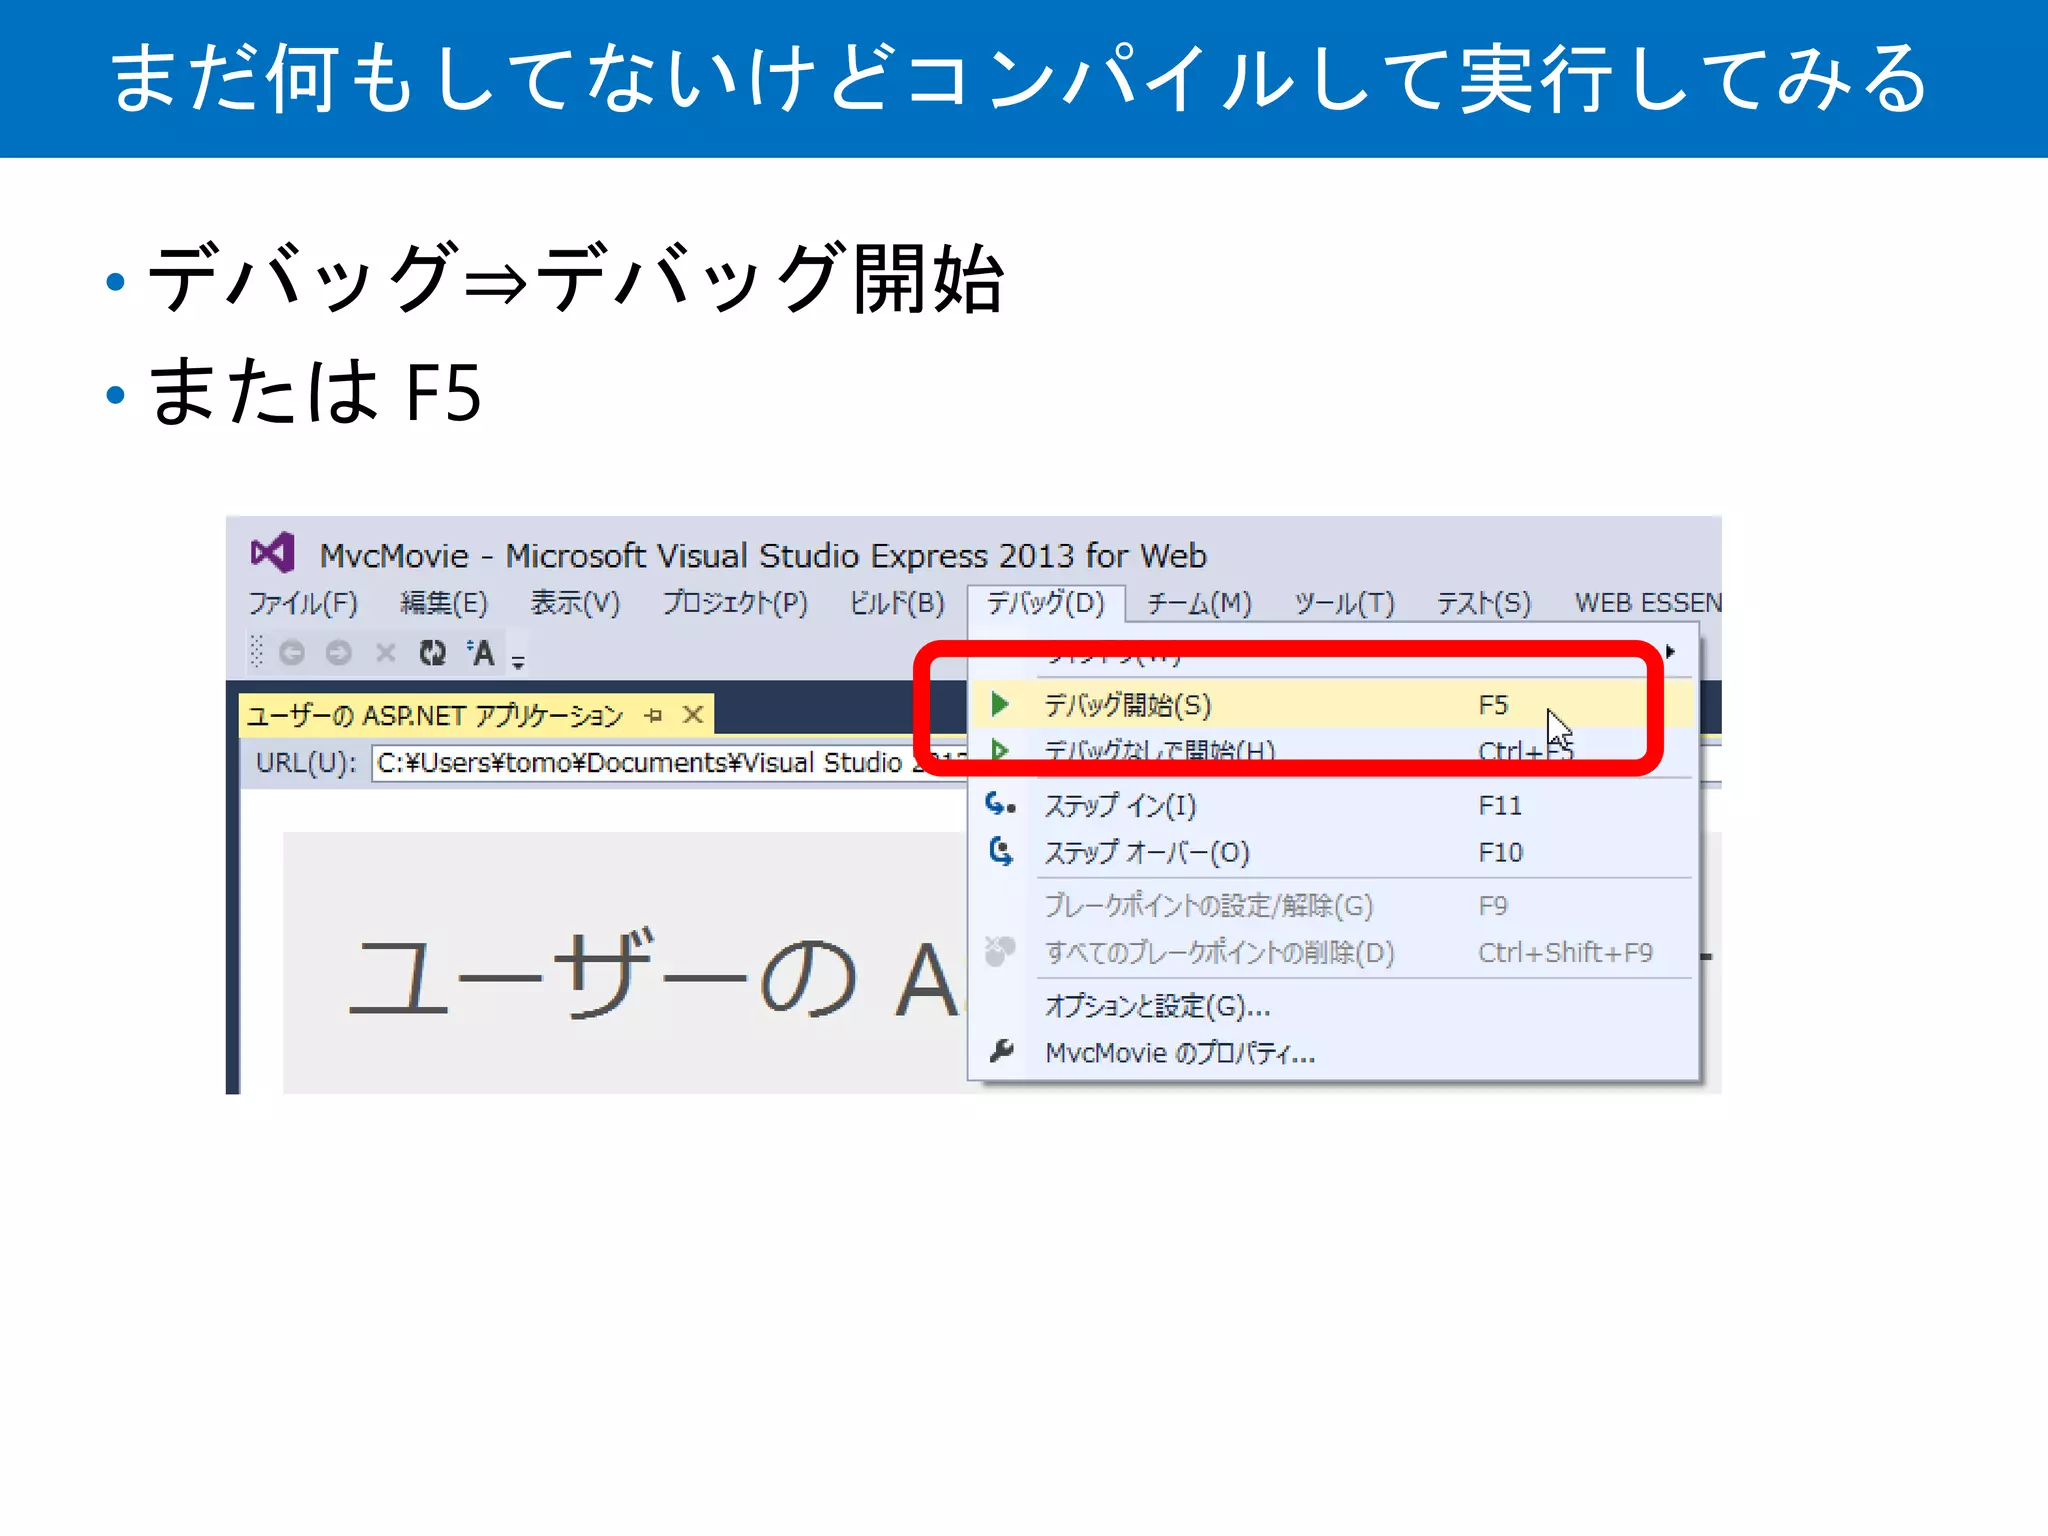Open the プロジェクト(P) menu

coord(735,603)
